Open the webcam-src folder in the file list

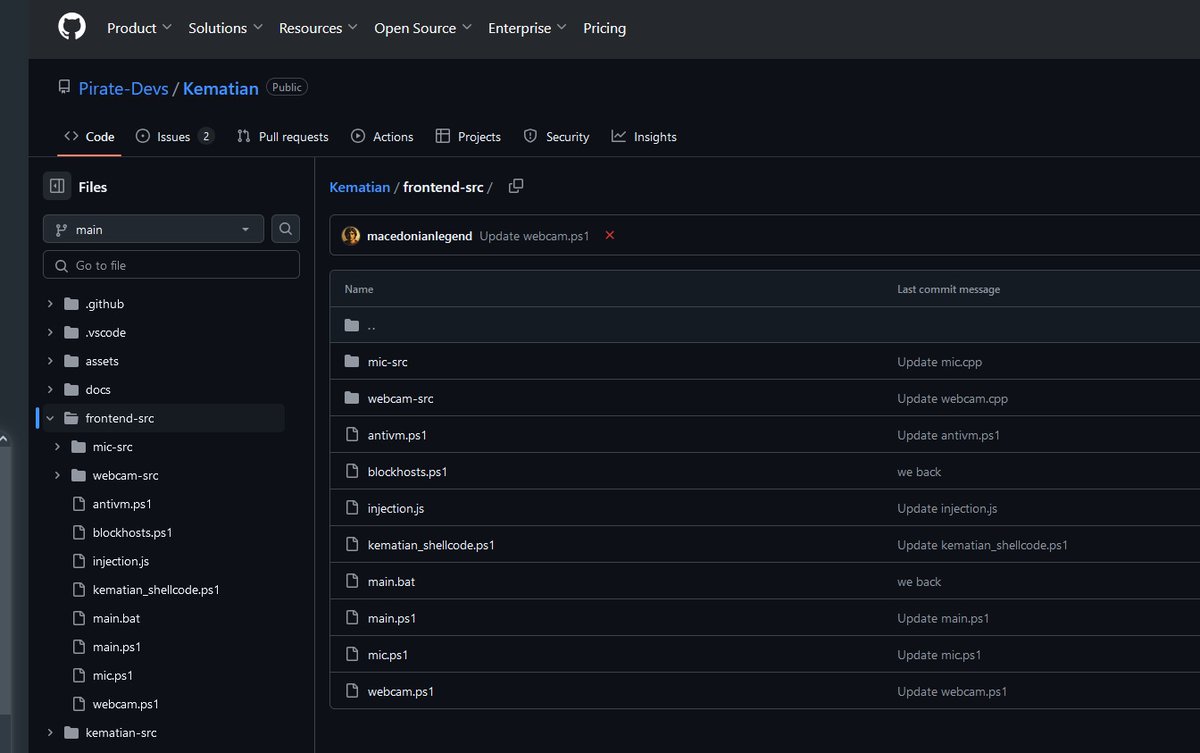[x=401, y=398]
